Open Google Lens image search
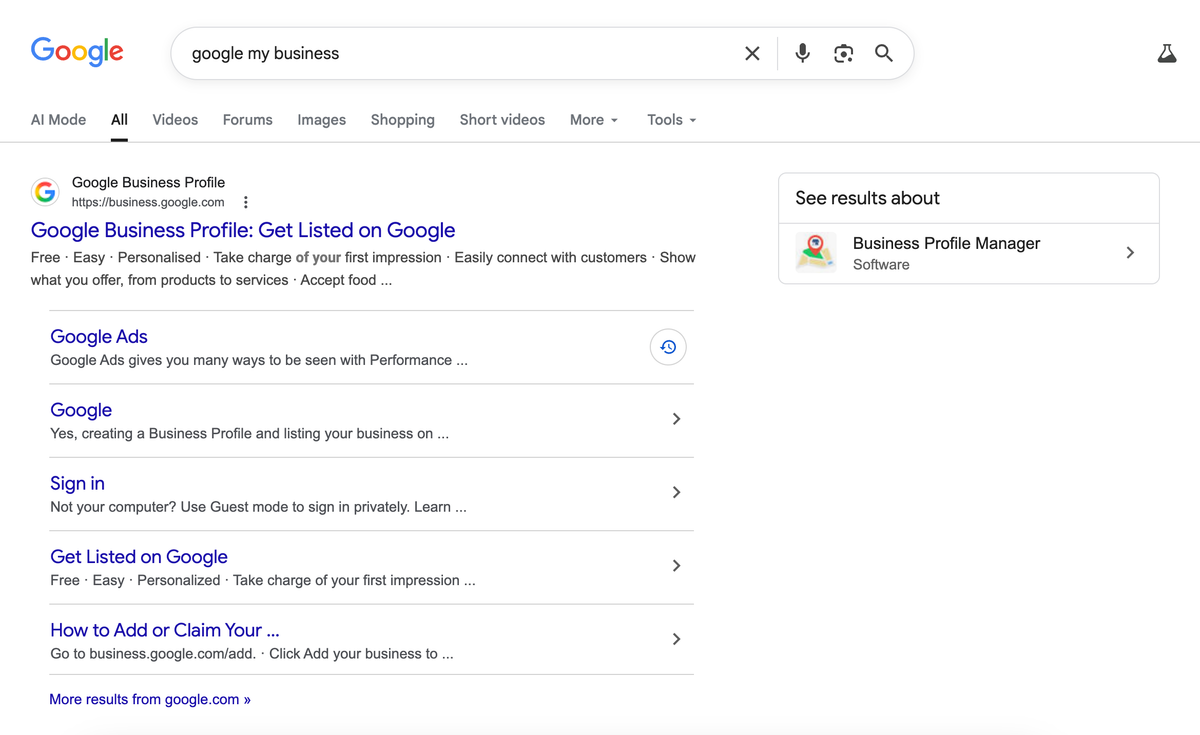1200x735 pixels. [x=843, y=53]
